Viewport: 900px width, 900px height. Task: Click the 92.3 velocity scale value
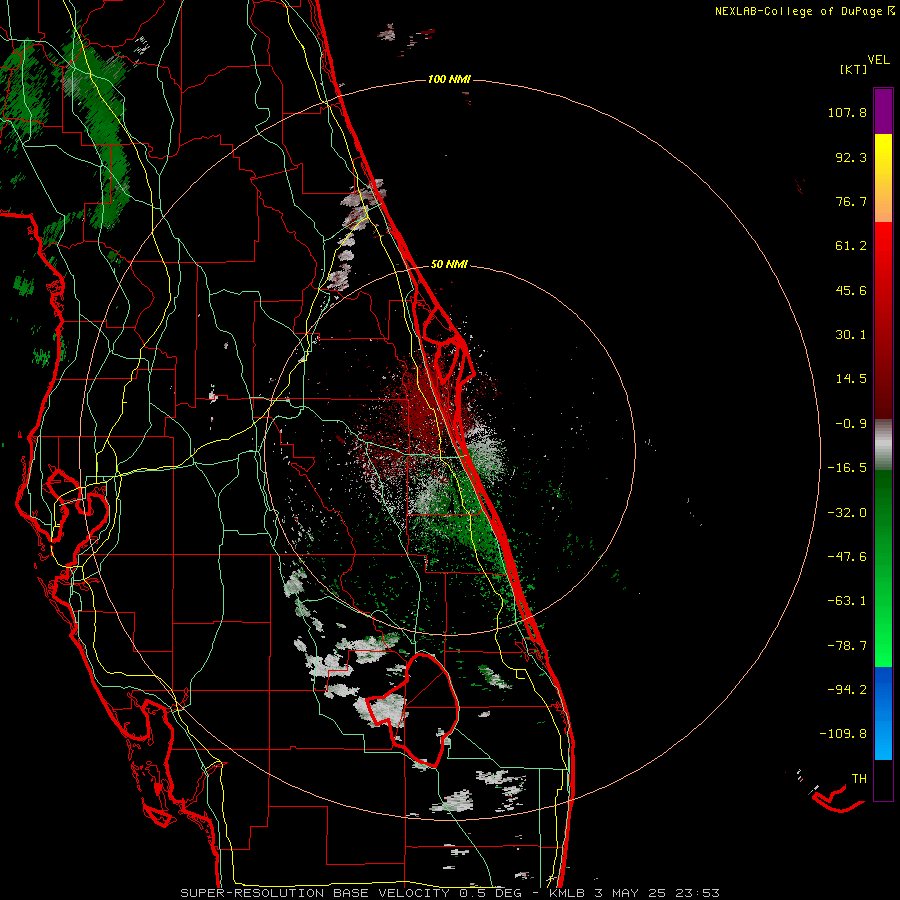point(851,157)
